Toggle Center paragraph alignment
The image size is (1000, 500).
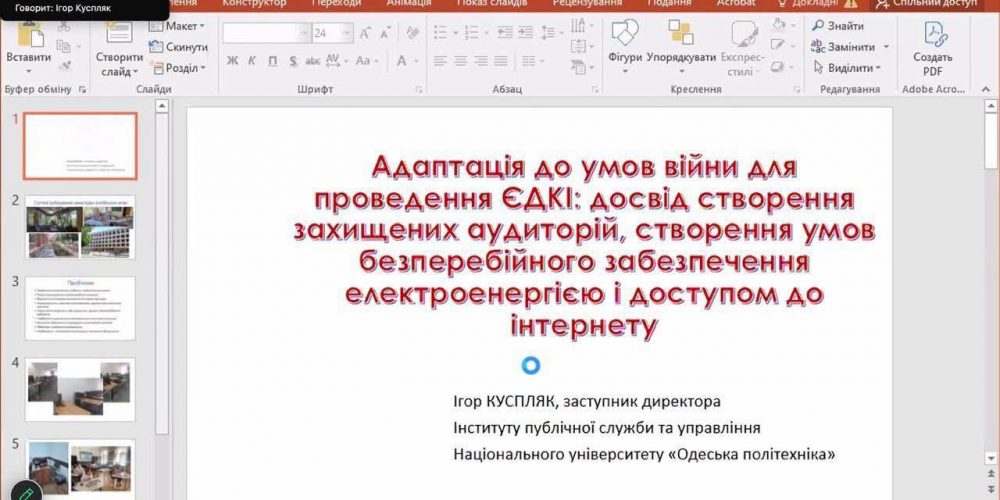pyautogui.click(x=460, y=61)
